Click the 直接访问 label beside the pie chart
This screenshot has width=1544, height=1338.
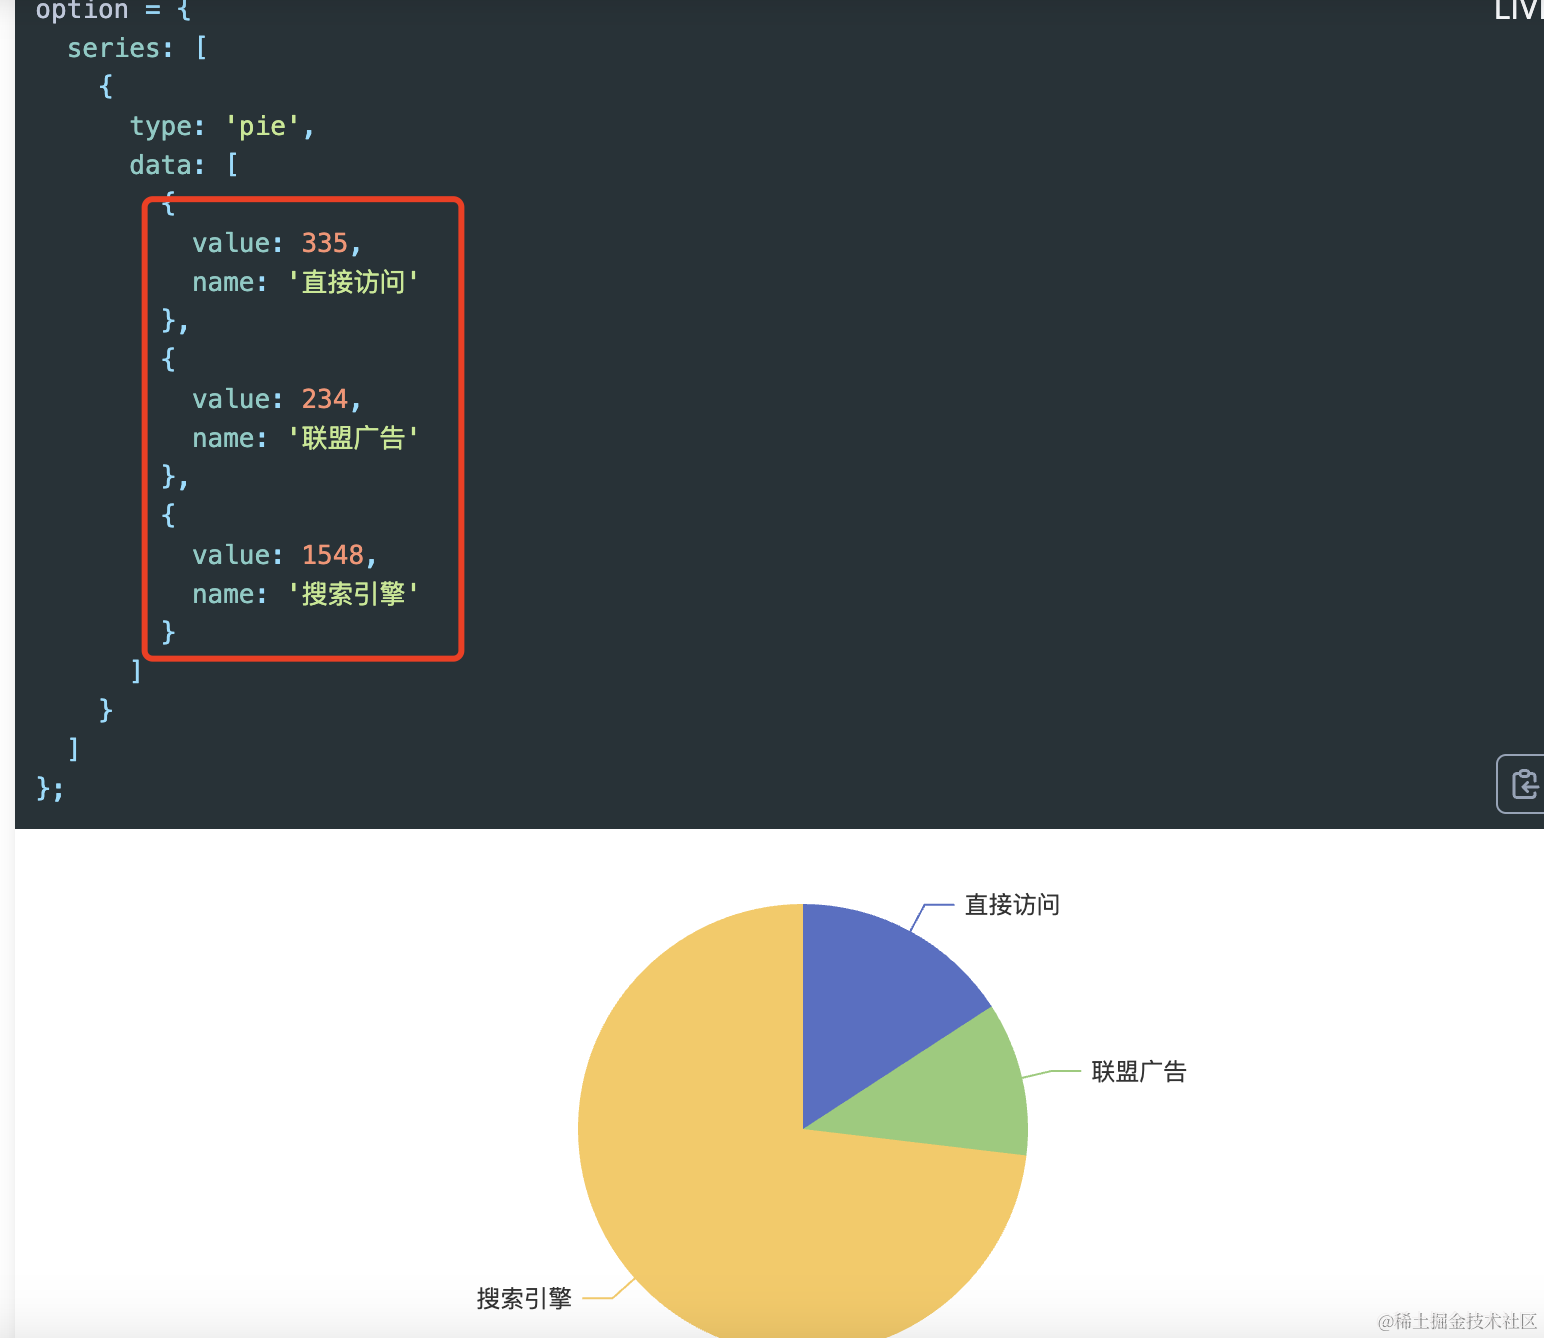pyautogui.click(x=1011, y=905)
